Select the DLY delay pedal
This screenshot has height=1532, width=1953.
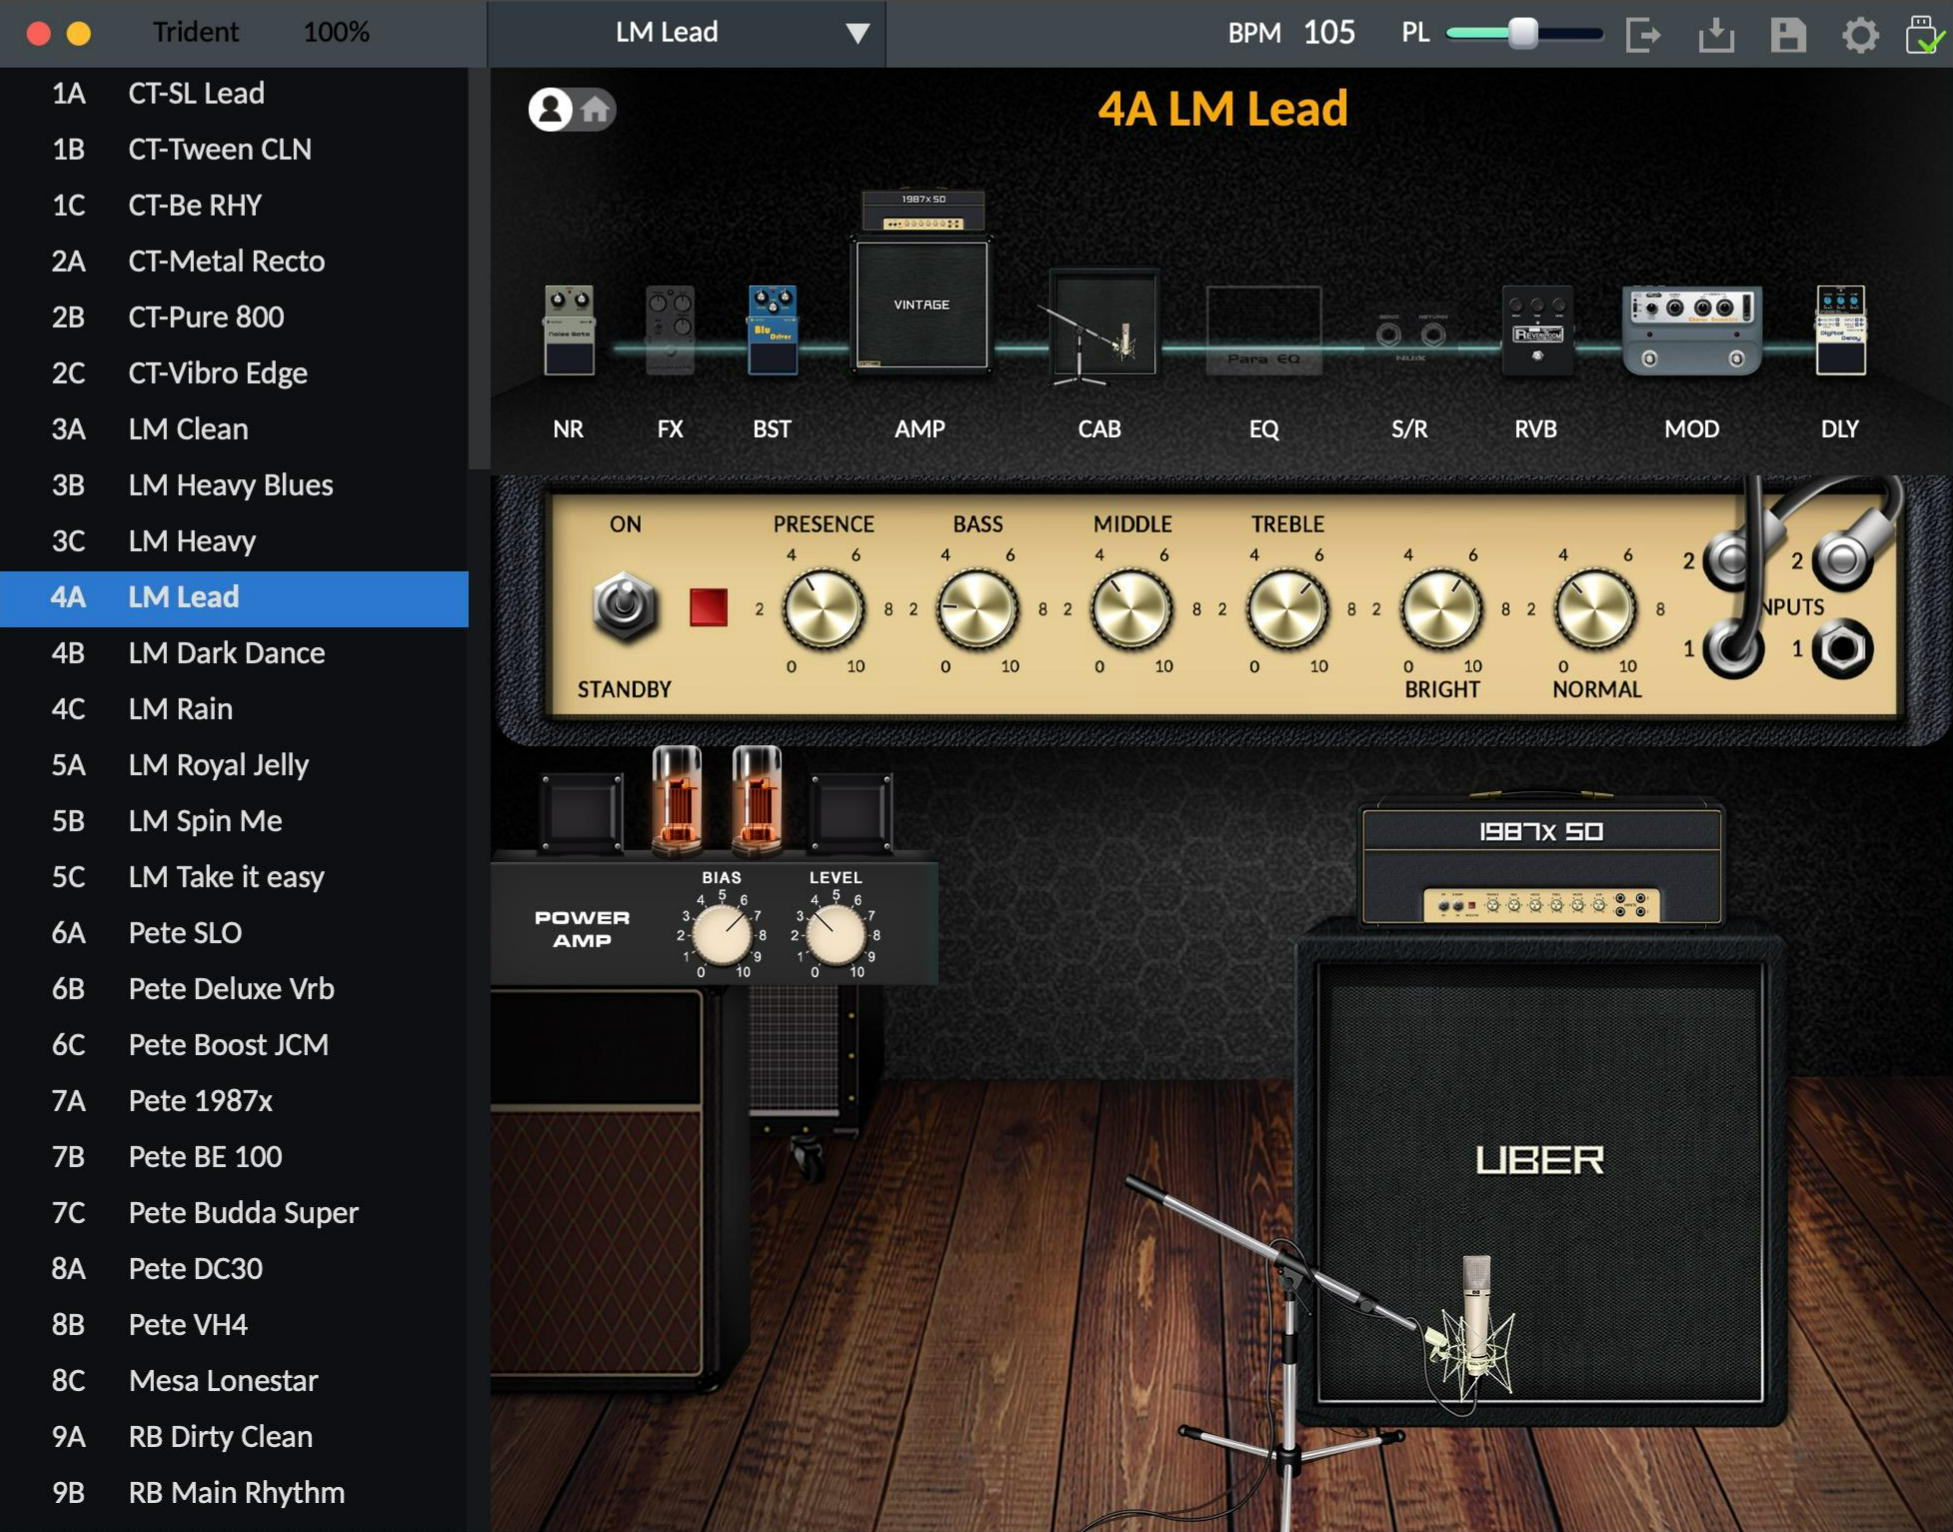pyautogui.click(x=1839, y=330)
